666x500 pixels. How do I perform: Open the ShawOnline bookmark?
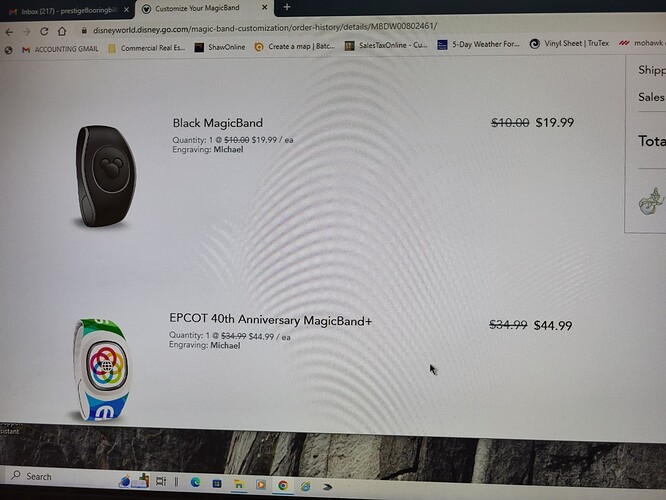(220, 47)
